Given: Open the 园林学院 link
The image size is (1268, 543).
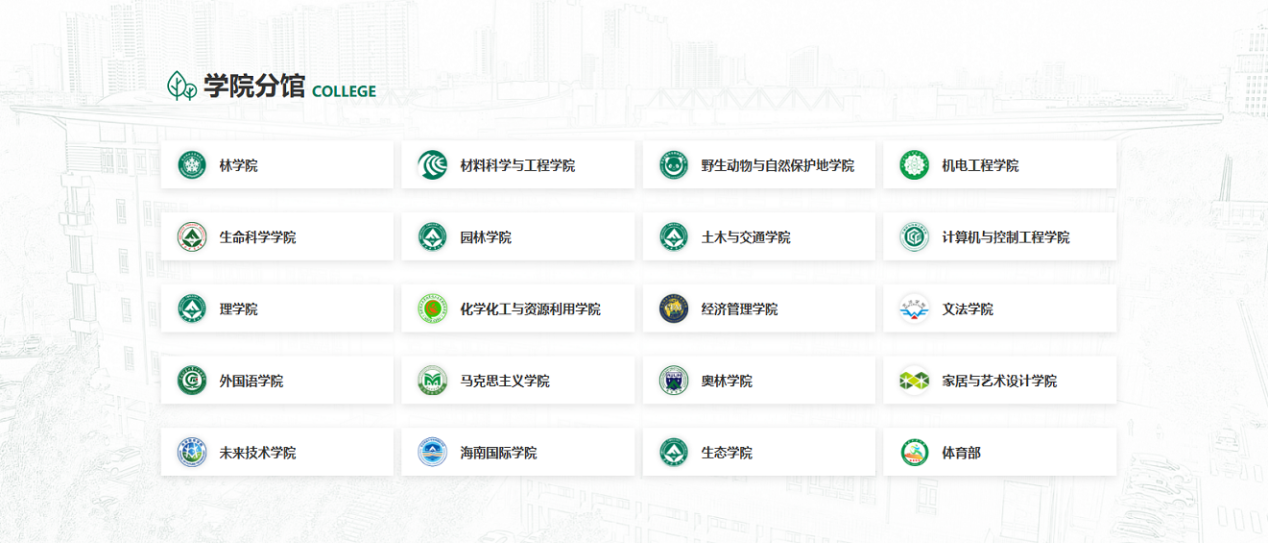Looking at the screenshot, I should [x=485, y=237].
